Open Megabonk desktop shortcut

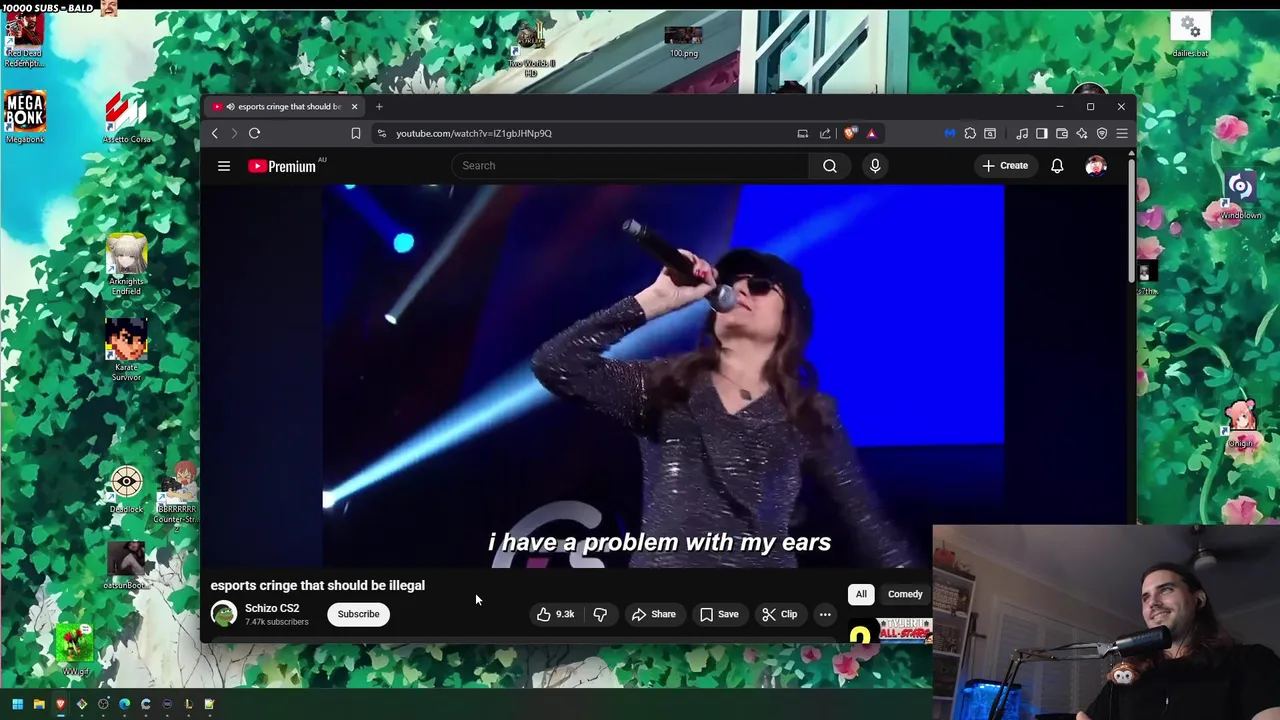coord(24,117)
